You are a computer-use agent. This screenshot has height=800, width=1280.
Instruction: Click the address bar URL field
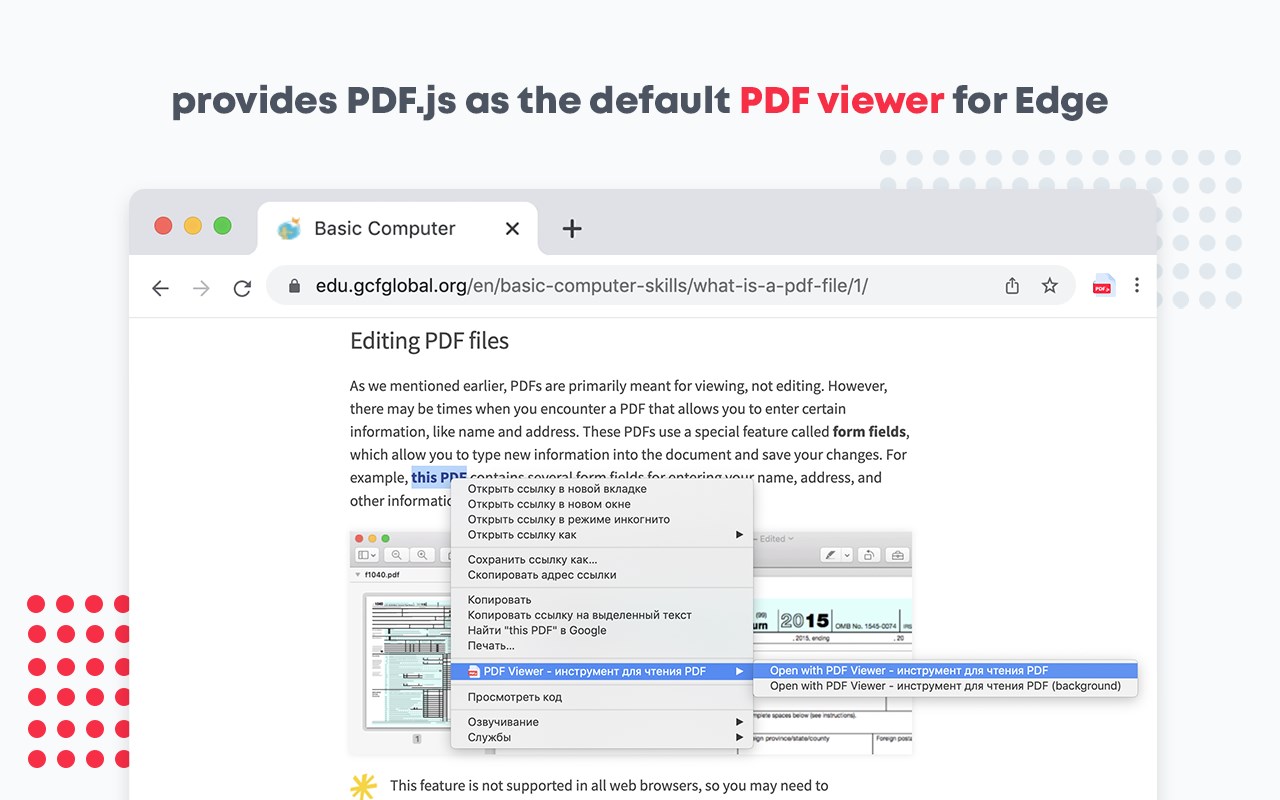point(670,286)
